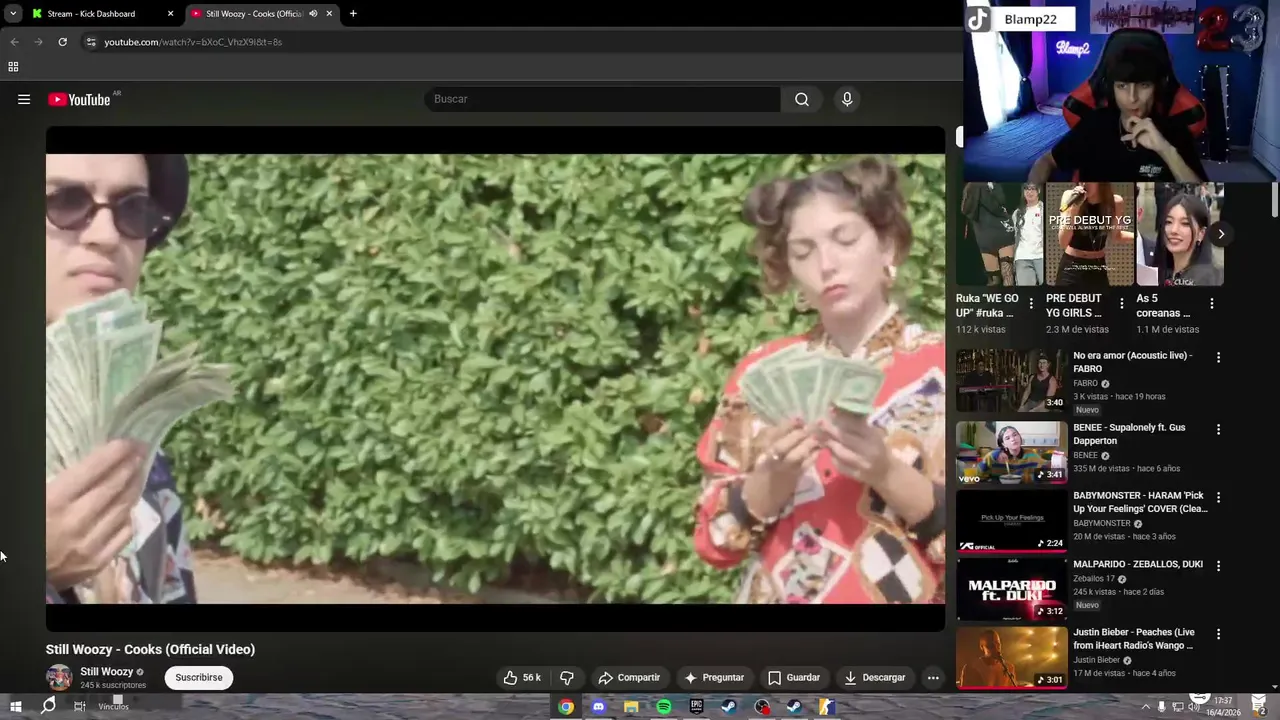Open File Explorer from the taskbar

click(631, 707)
